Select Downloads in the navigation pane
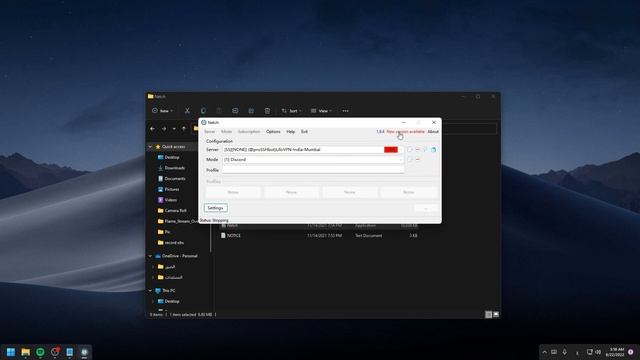Screen dimensions: 640x360 pyautogui.click(x=175, y=168)
